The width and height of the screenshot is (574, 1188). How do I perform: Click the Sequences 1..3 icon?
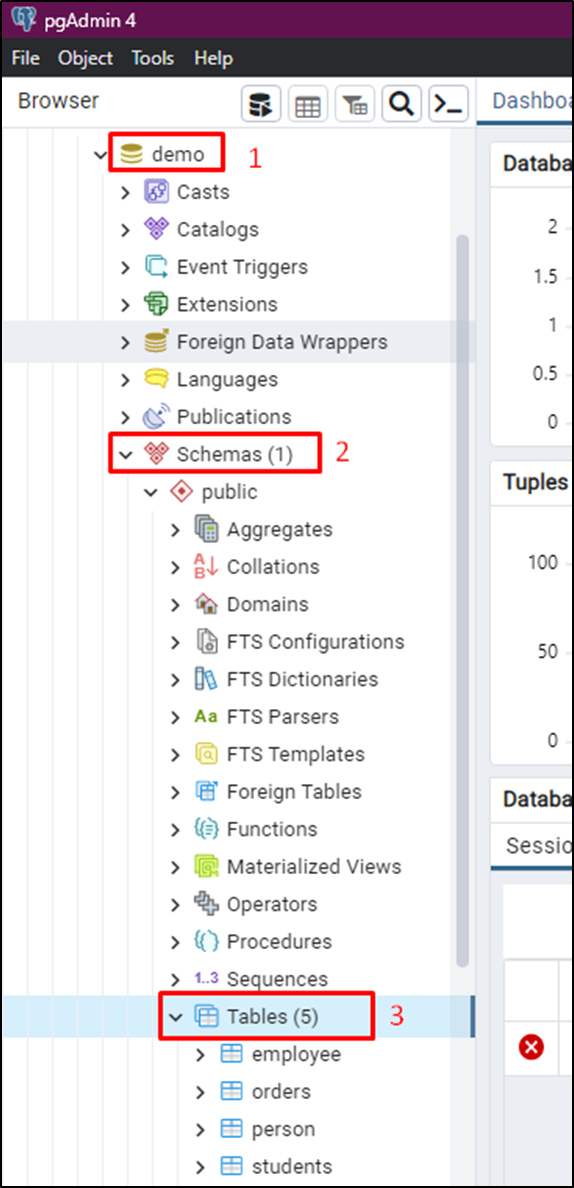pos(206,979)
